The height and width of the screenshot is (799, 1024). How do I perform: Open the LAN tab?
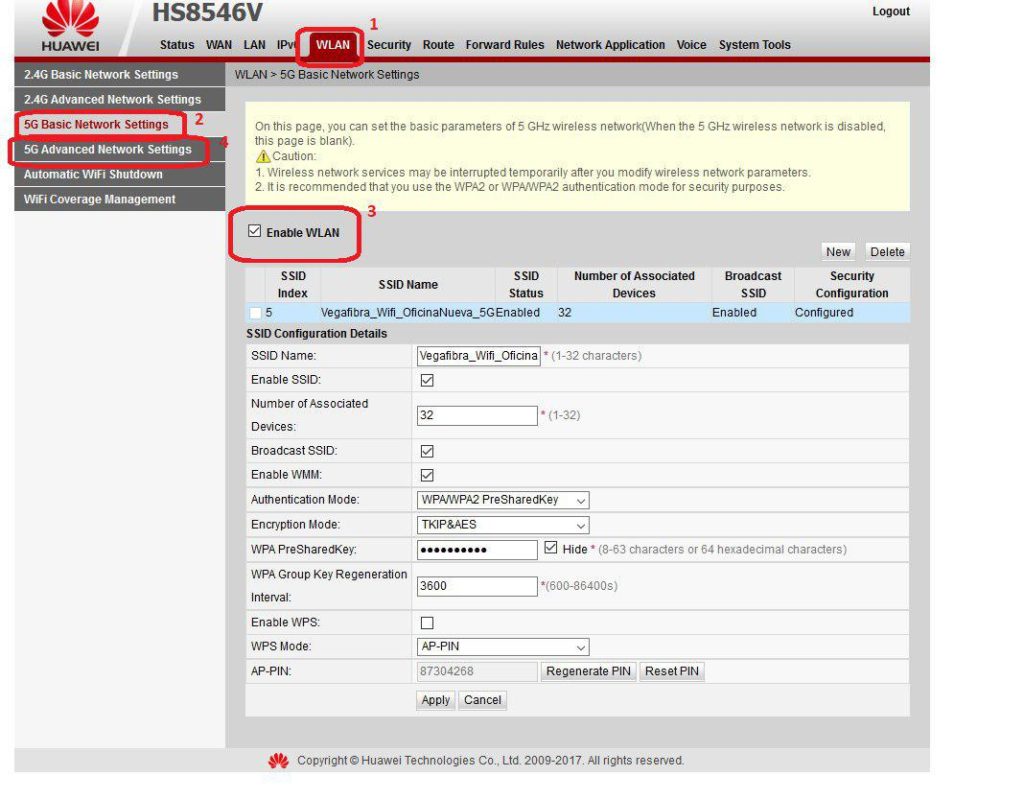[255, 45]
